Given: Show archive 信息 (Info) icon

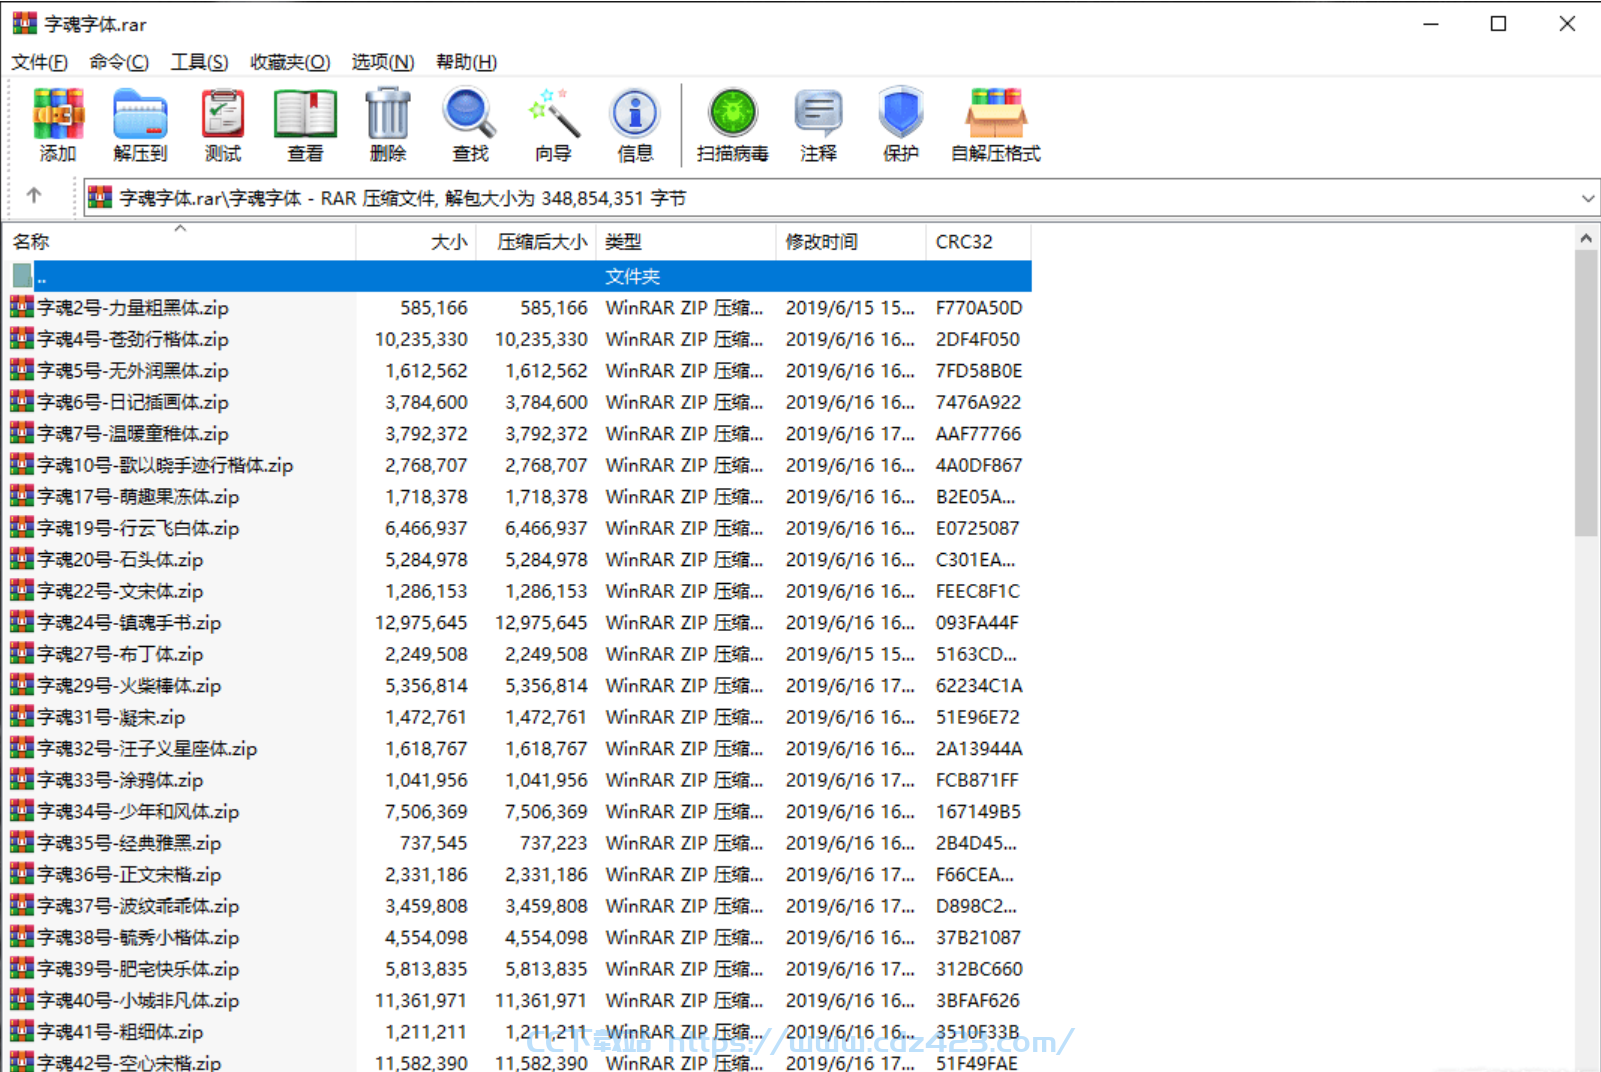Looking at the screenshot, I should coord(635,124).
